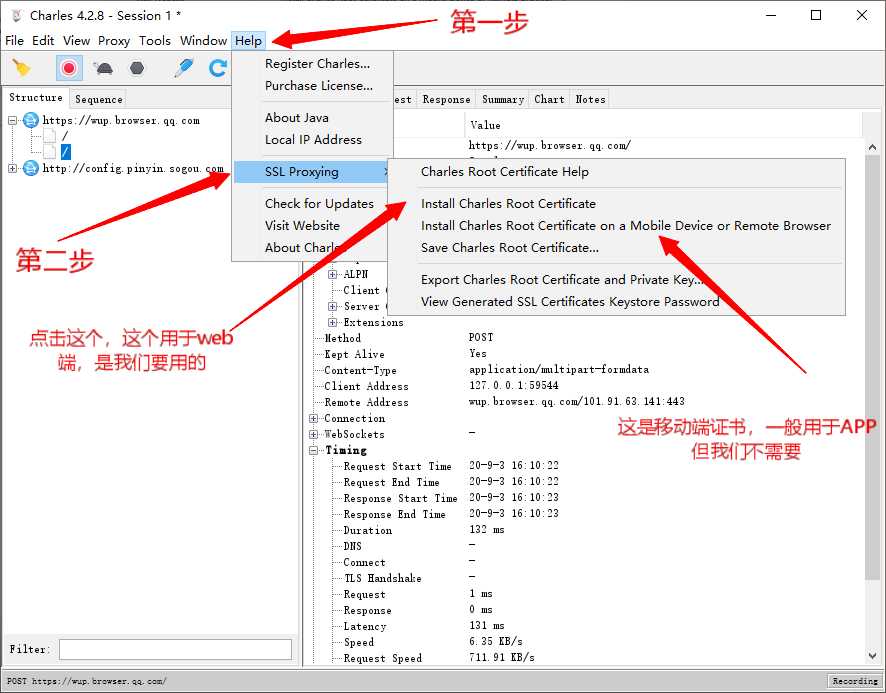Click the Recording status button
The image size is (886, 693).
pyautogui.click(x=854, y=681)
